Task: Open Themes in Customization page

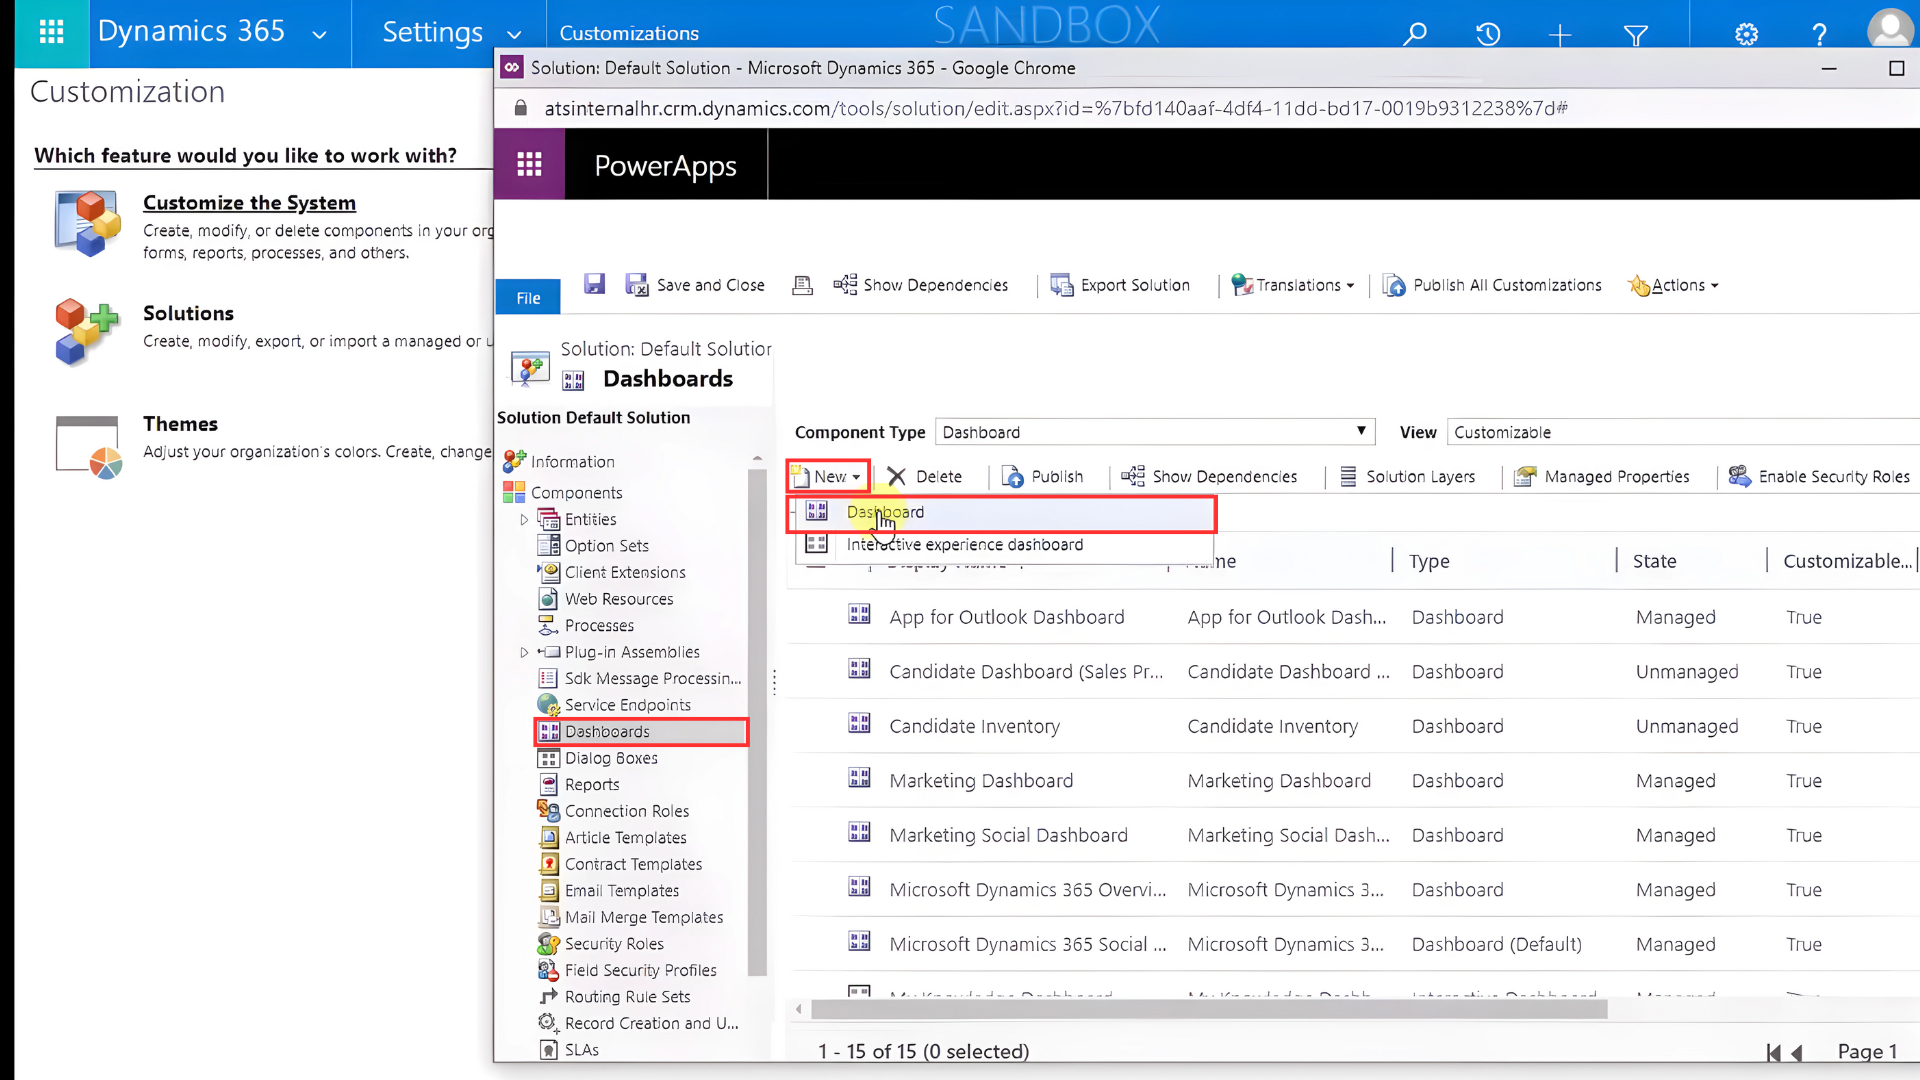Action: (180, 424)
